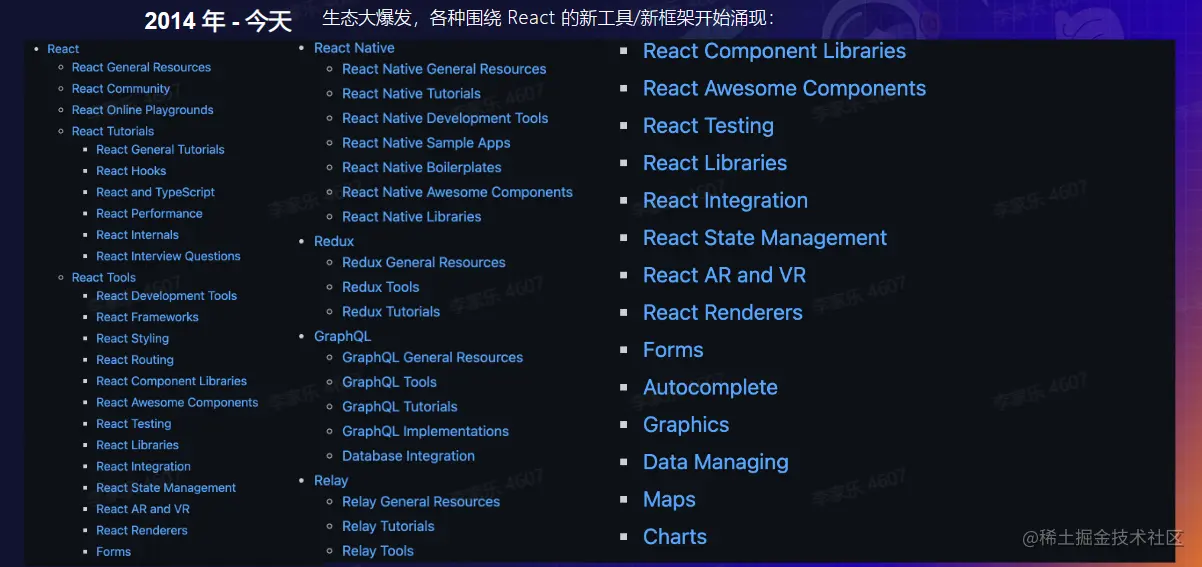This screenshot has width=1202, height=567.
Task: Jump to GraphQL Implementations
Action: click(425, 431)
